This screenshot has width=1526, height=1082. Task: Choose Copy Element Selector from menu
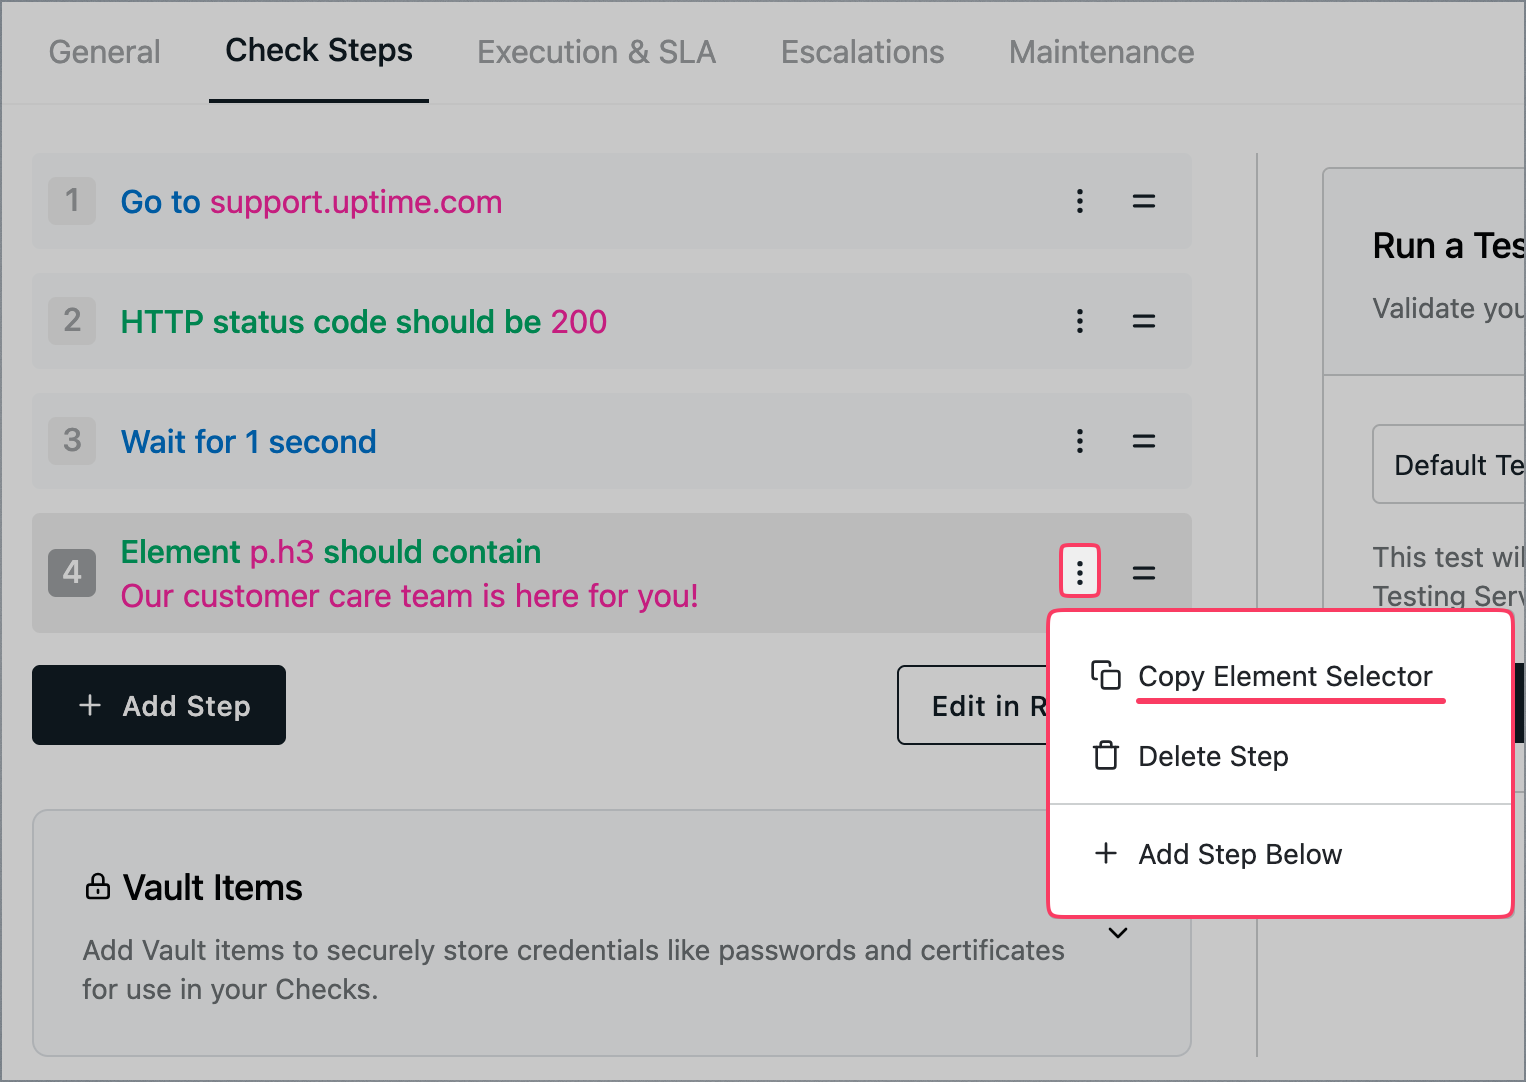(1284, 677)
